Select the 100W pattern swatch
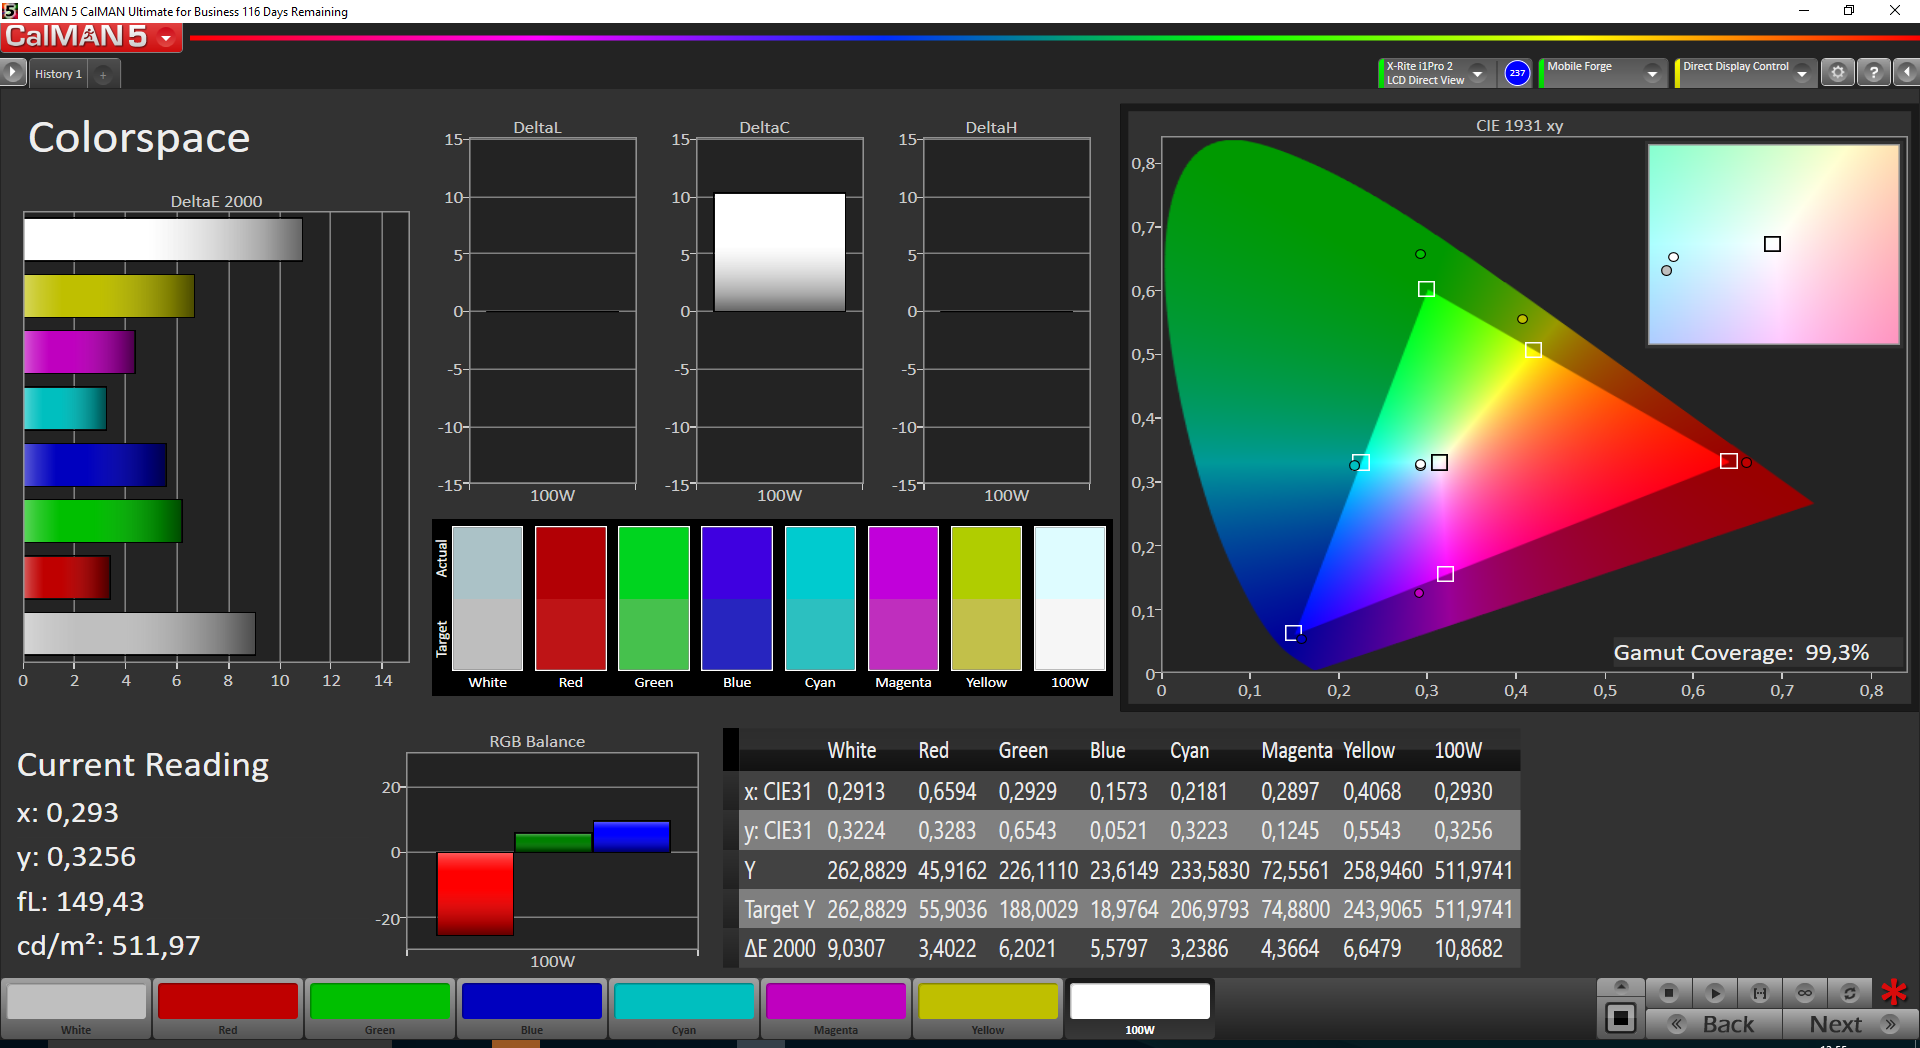The width and height of the screenshot is (1920, 1048). 1140,1009
